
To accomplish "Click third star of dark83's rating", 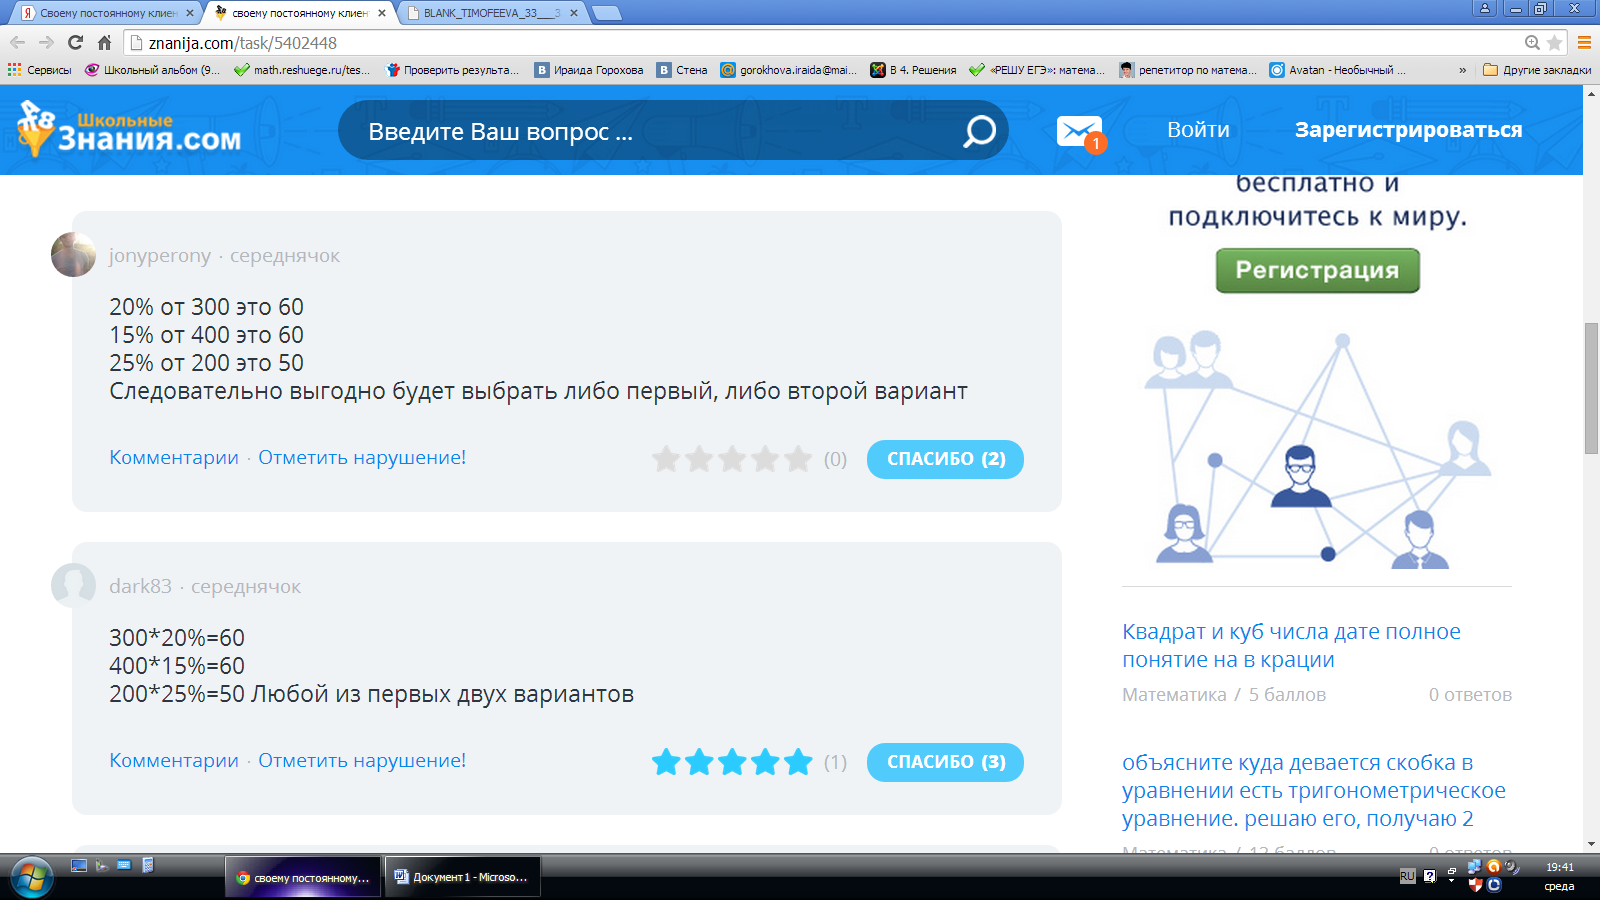I will point(732,762).
